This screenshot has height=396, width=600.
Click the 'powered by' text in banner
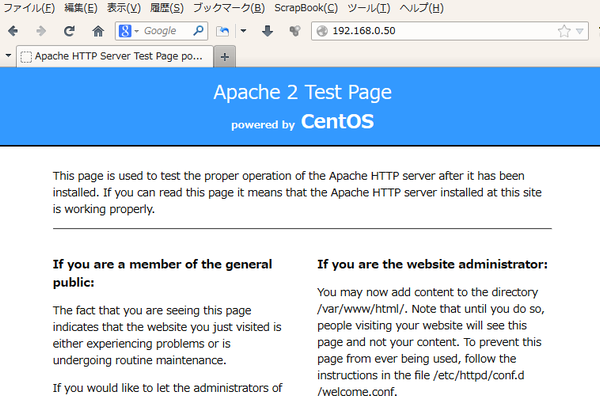pyautogui.click(x=263, y=125)
